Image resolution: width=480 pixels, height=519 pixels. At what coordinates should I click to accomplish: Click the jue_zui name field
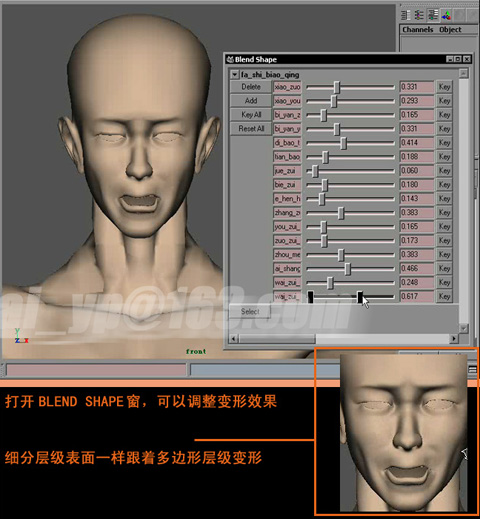pos(287,171)
